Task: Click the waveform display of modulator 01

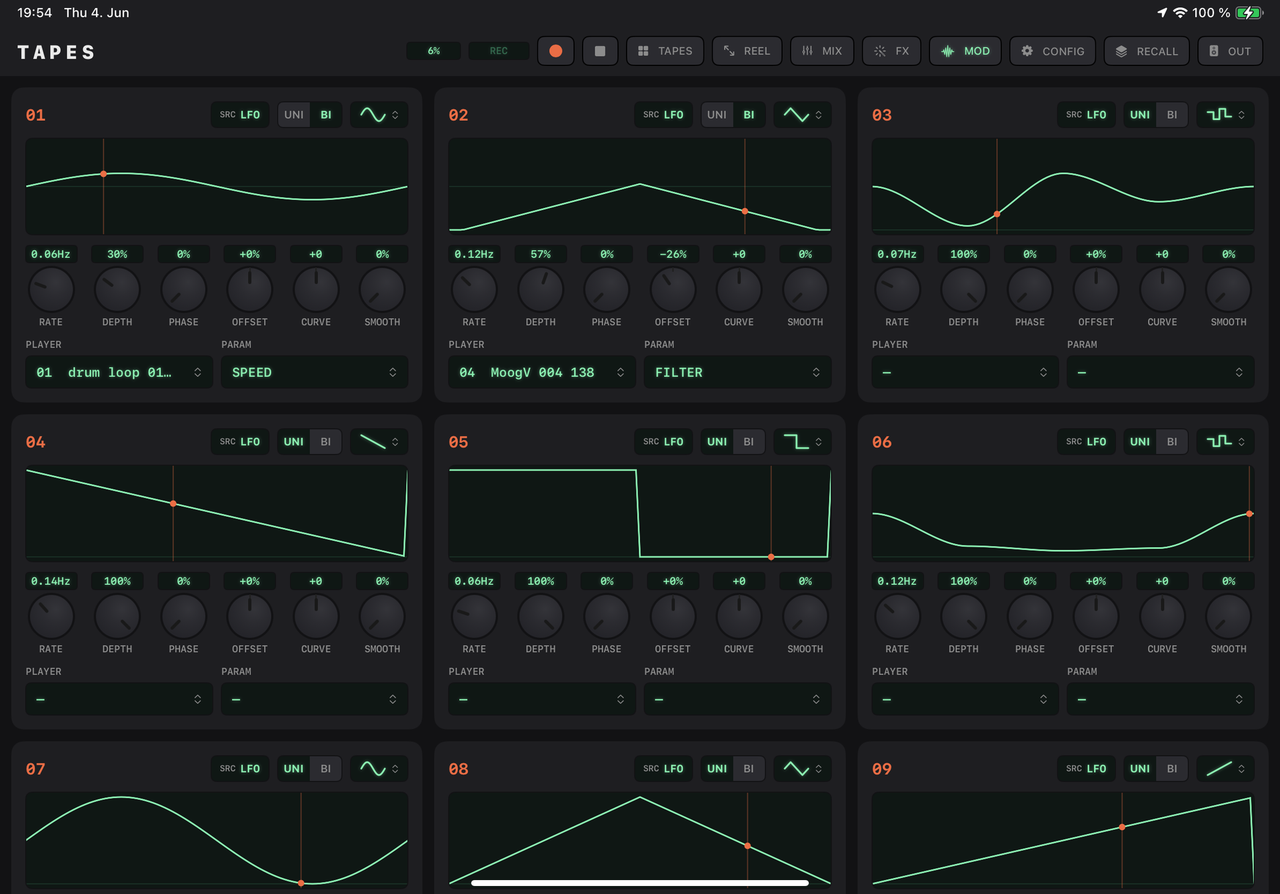Action: point(217,186)
